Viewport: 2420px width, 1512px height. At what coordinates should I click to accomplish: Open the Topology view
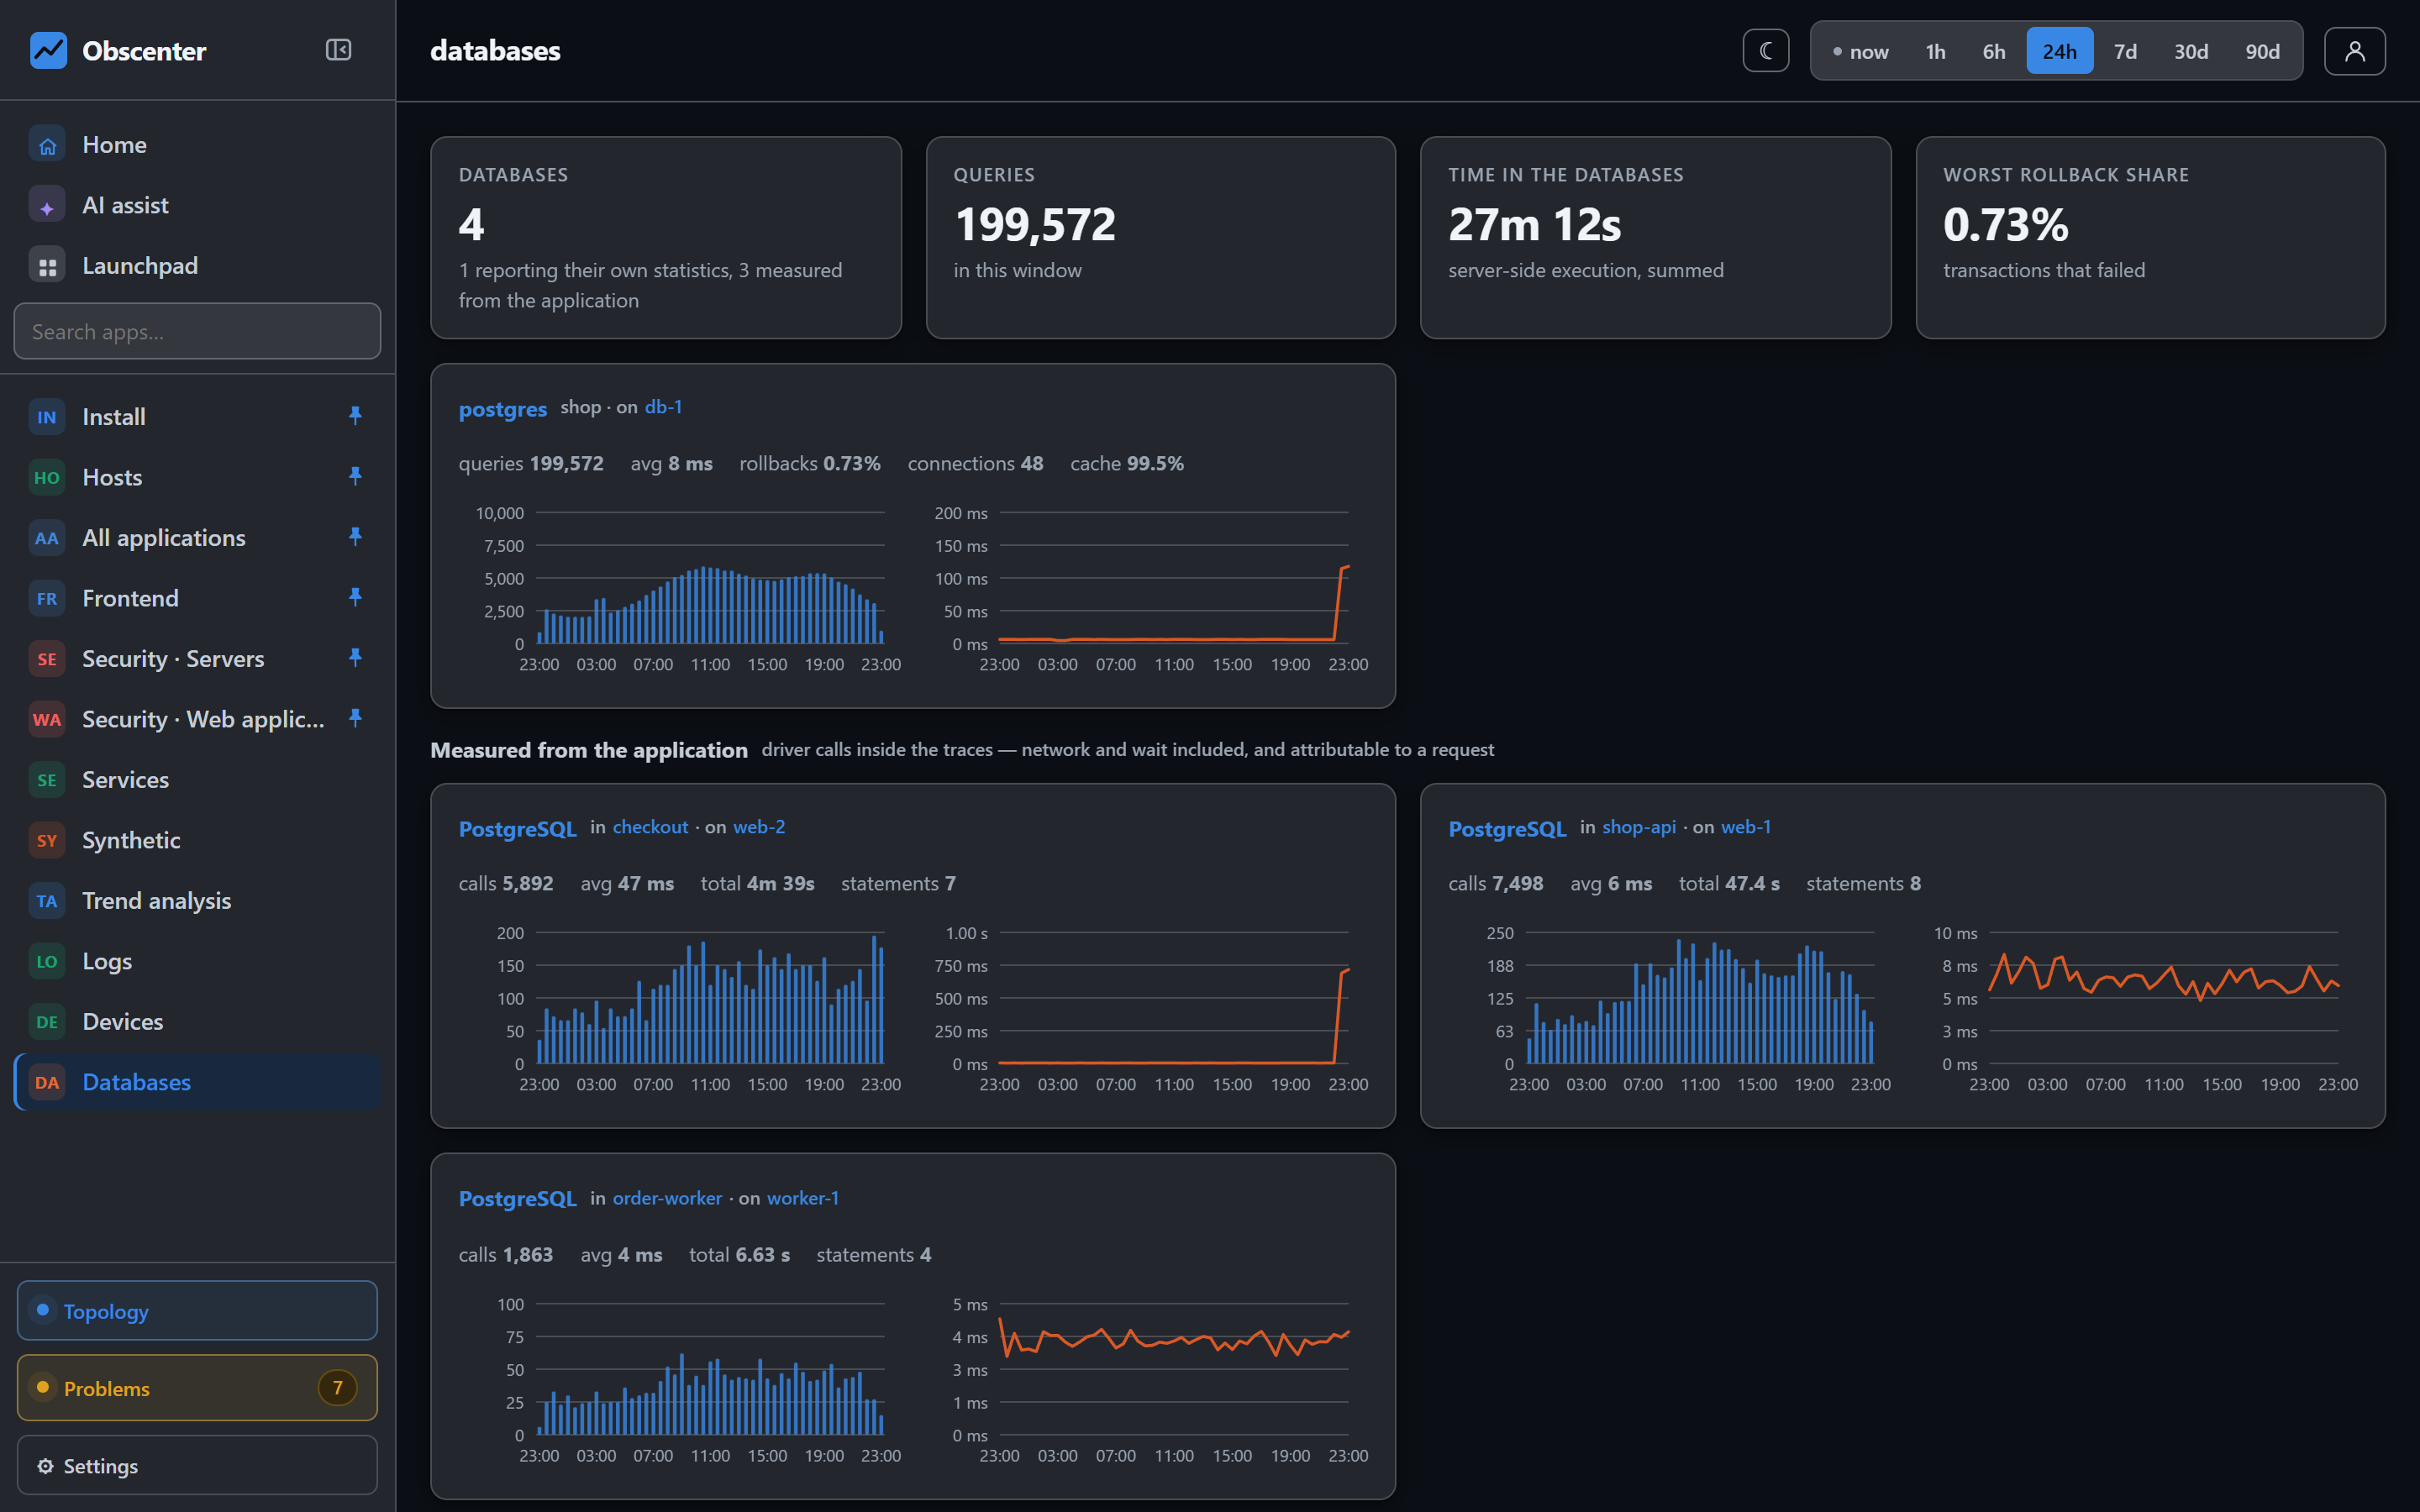tap(197, 1310)
